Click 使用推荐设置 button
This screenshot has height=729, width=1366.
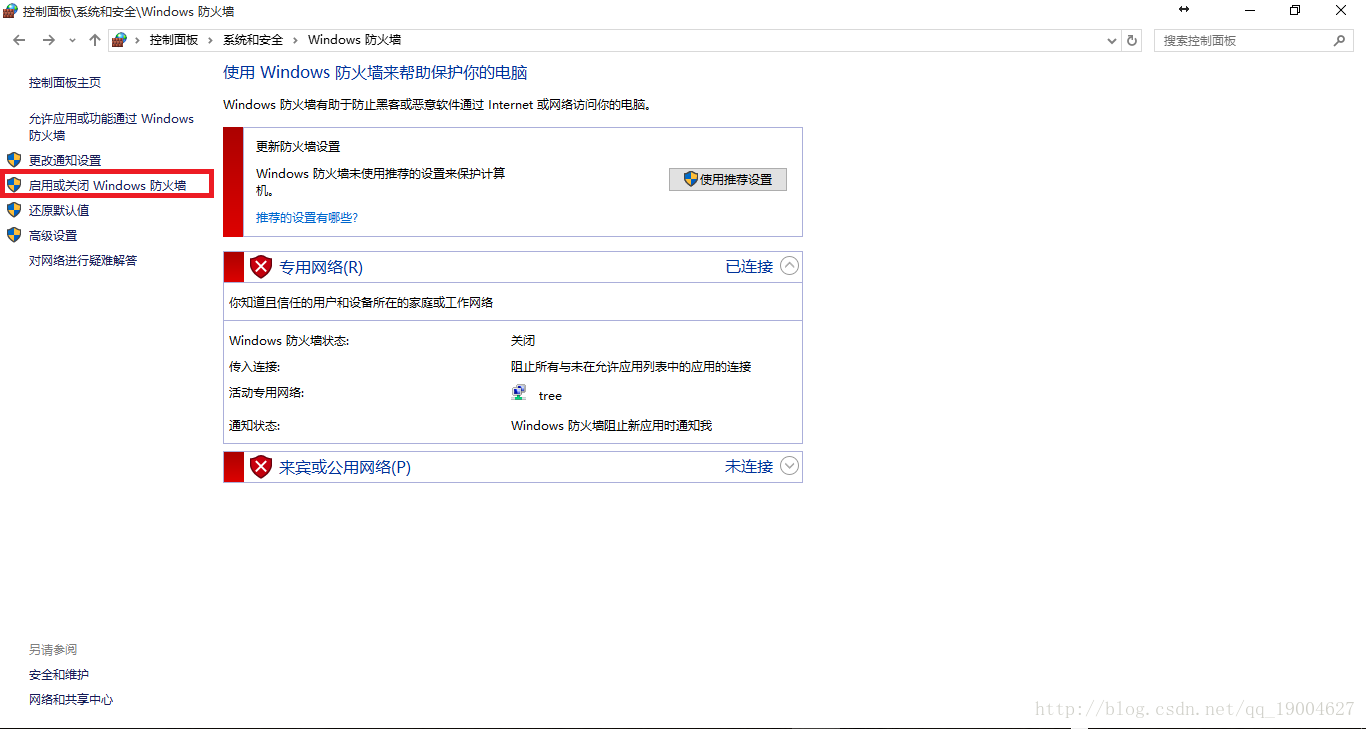tap(728, 179)
